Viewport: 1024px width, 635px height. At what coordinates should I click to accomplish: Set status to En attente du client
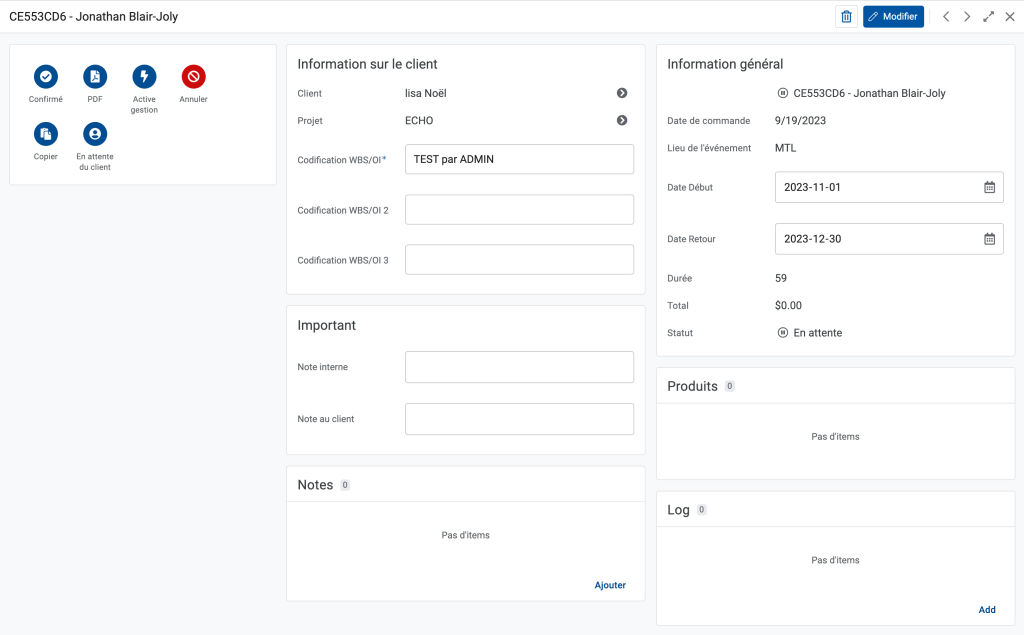[x=95, y=133]
